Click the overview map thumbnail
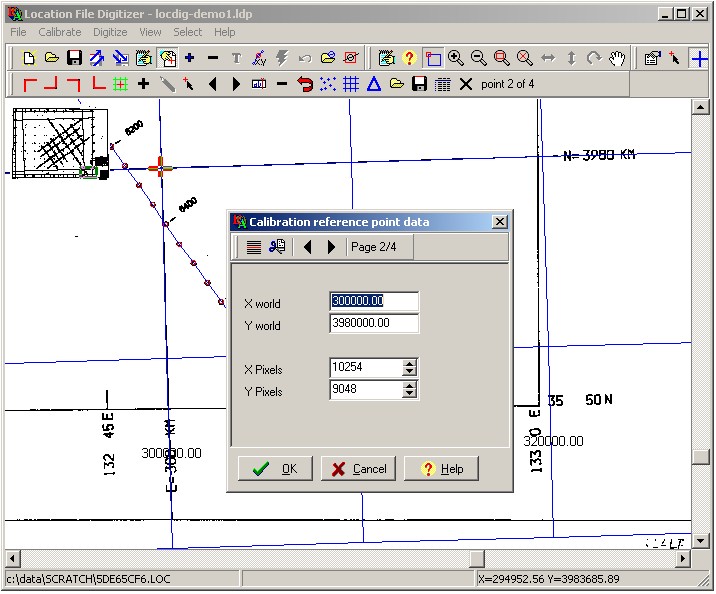This screenshot has width=716, height=594. 60,143
